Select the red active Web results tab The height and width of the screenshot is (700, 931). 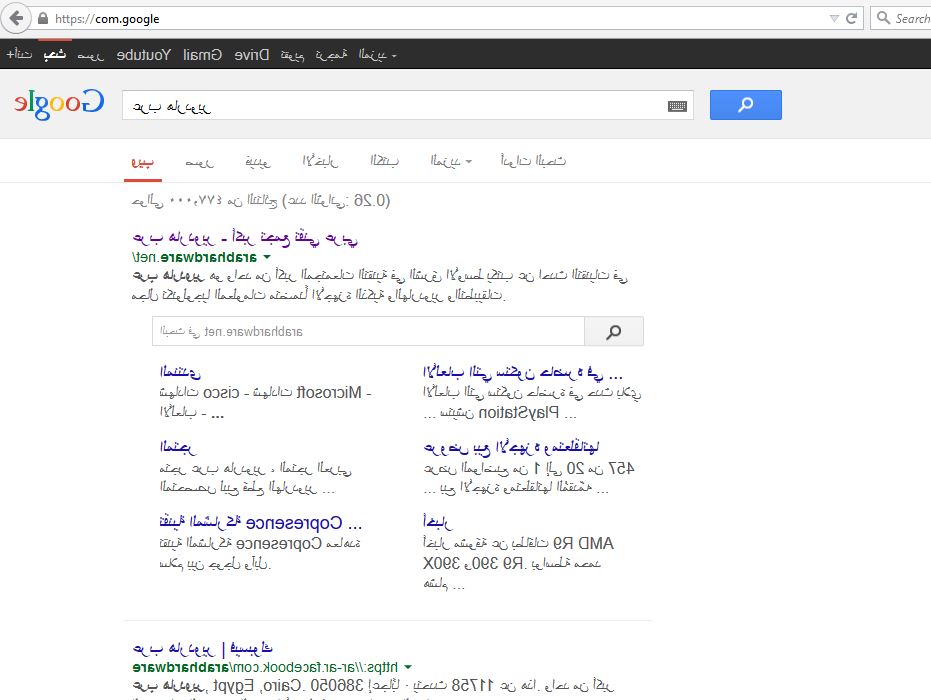click(142, 161)
